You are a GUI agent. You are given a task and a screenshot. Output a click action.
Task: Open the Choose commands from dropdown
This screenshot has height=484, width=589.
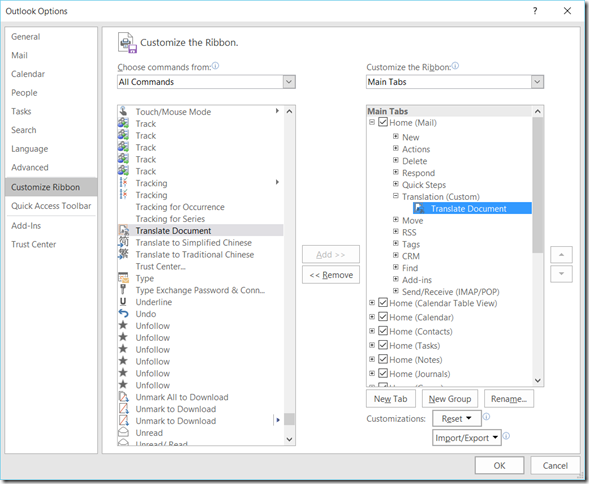[x=289, y=82]
